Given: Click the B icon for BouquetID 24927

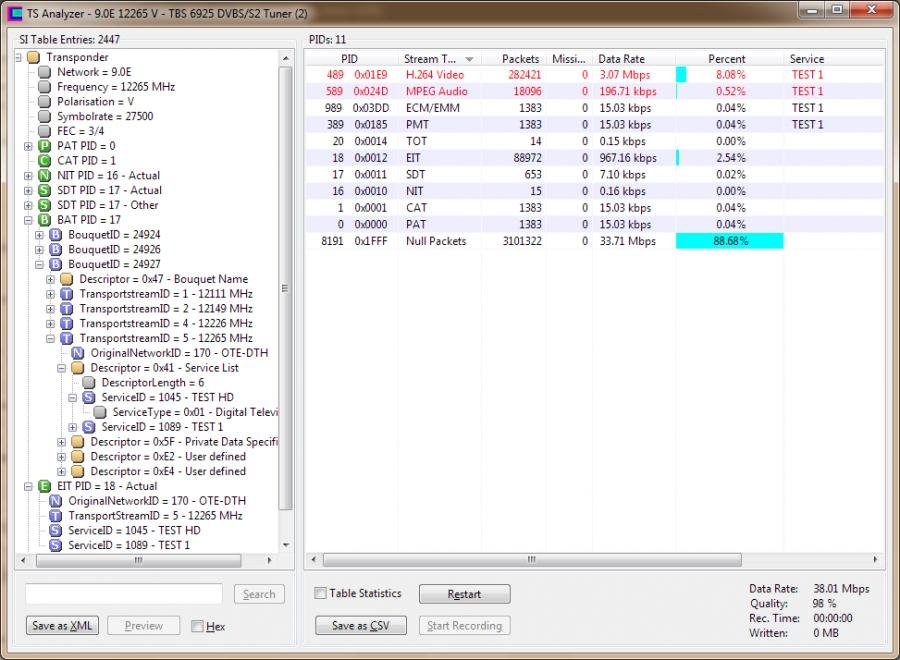Looking at the screenshot, I should 56,265.
